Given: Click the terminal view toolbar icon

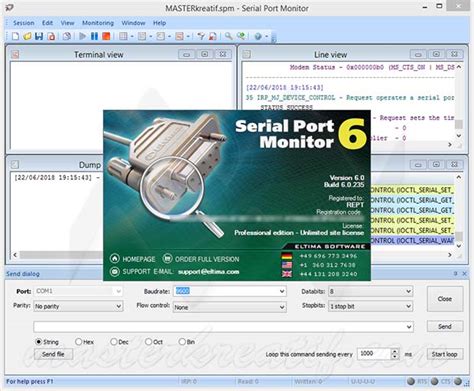Looking at the screenshot, I should (179, 36).
